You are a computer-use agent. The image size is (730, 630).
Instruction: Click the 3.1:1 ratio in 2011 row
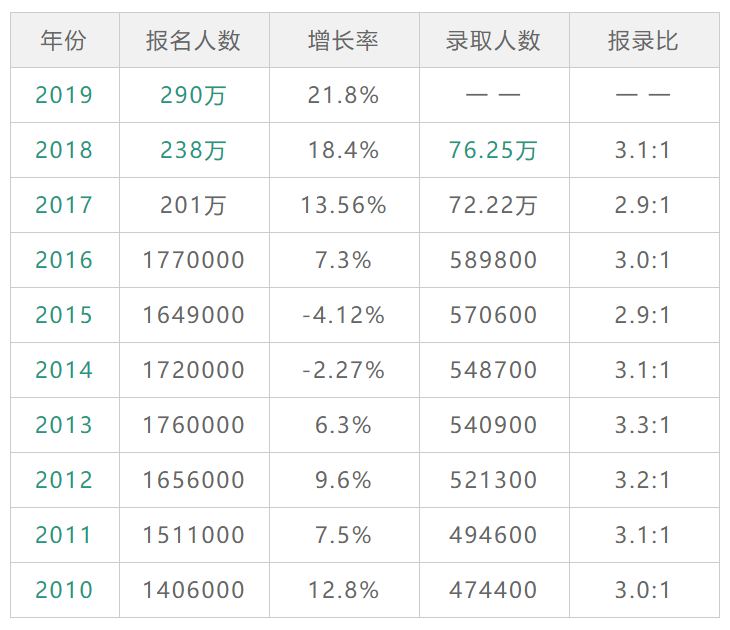coord(643,535)
